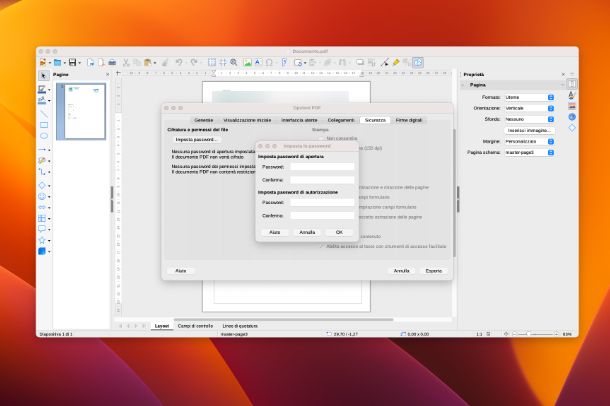This screenshot has height=406, width=610.
Task: Click Esporta in Opzioni PDF dialog
Action: tap(433, 271)
